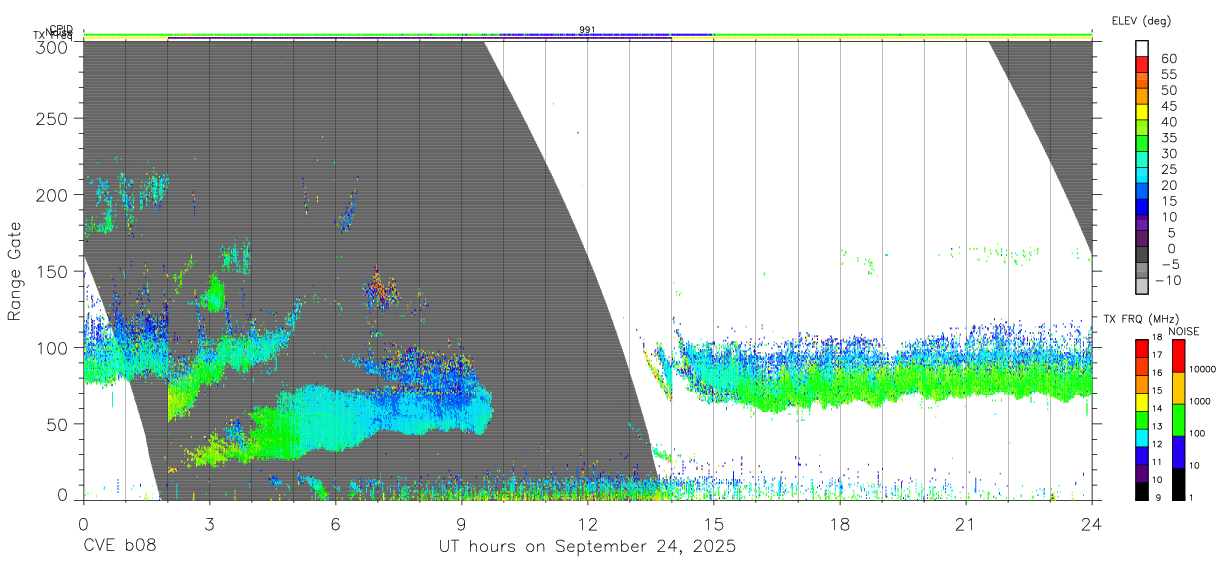
Task: Click the "10000" label on the NOISE scale
Action: tap(1203, 369)
